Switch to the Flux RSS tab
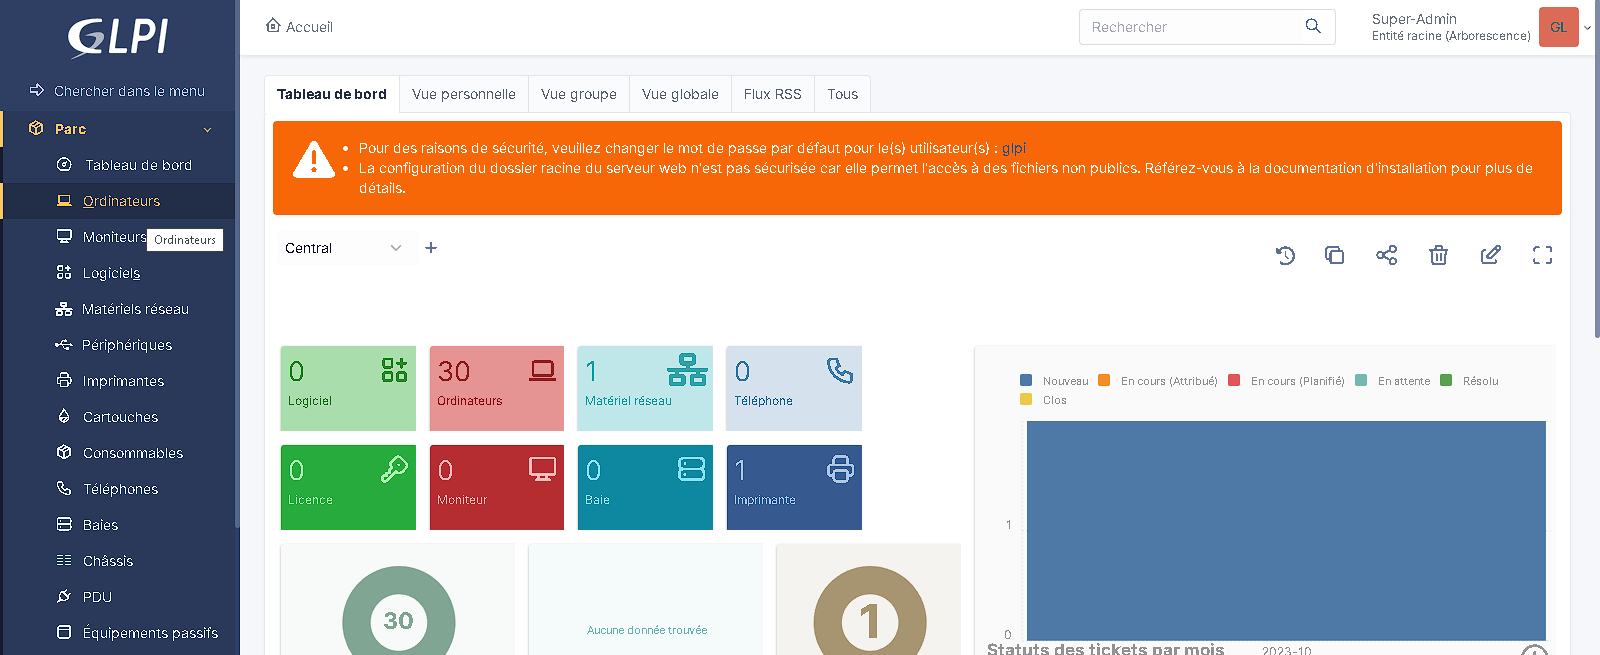 [x=772, y=94]
